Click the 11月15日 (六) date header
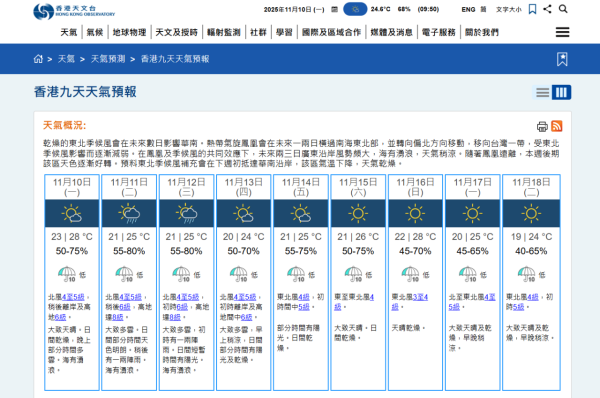 pyautogui.click(x=358, y=187)
